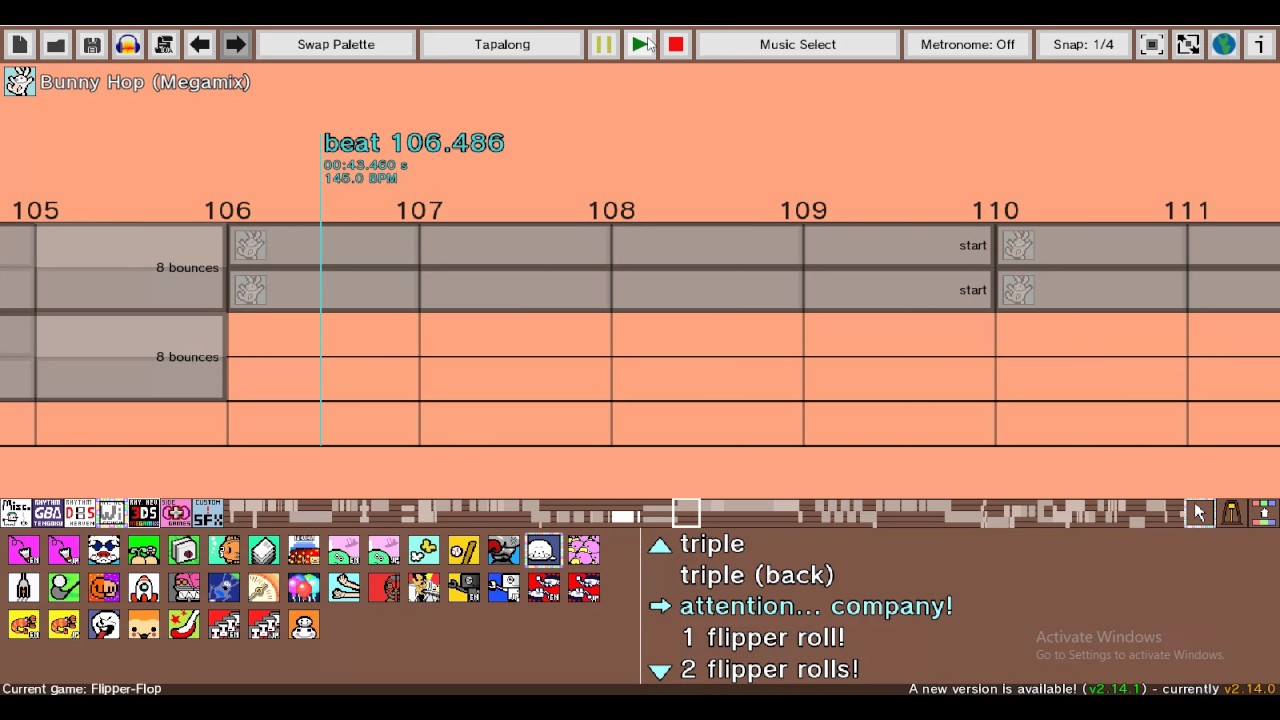Click the Swap Palette button
The height and width of the screenshot is (720, 1280).
click(x=336, y=44)
